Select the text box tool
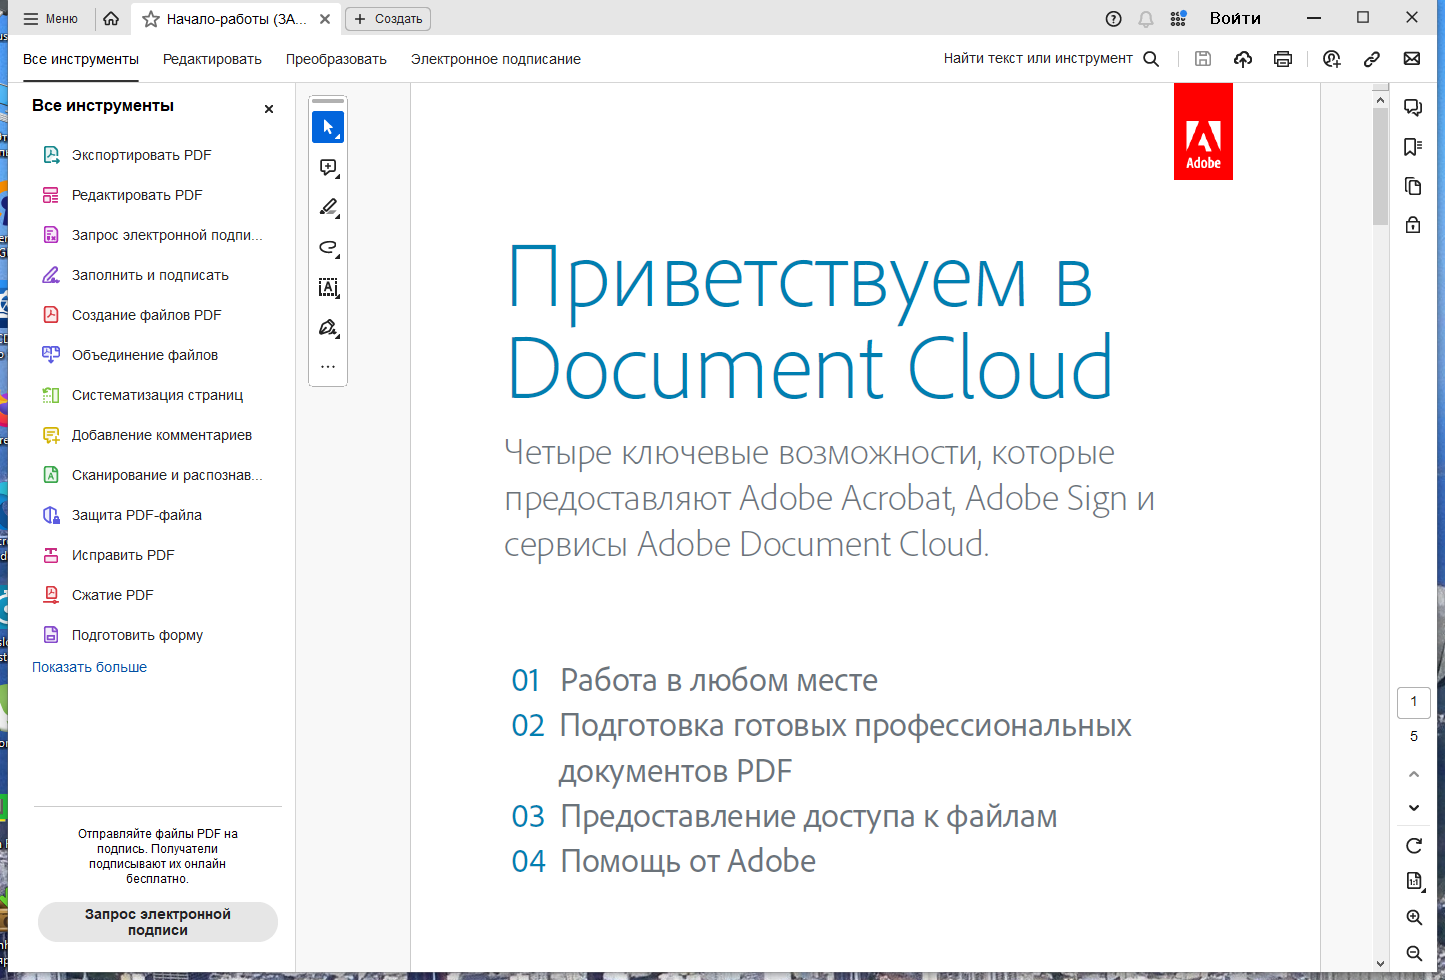This screenshot has width=1445, height=980. [x=328, y=287]
